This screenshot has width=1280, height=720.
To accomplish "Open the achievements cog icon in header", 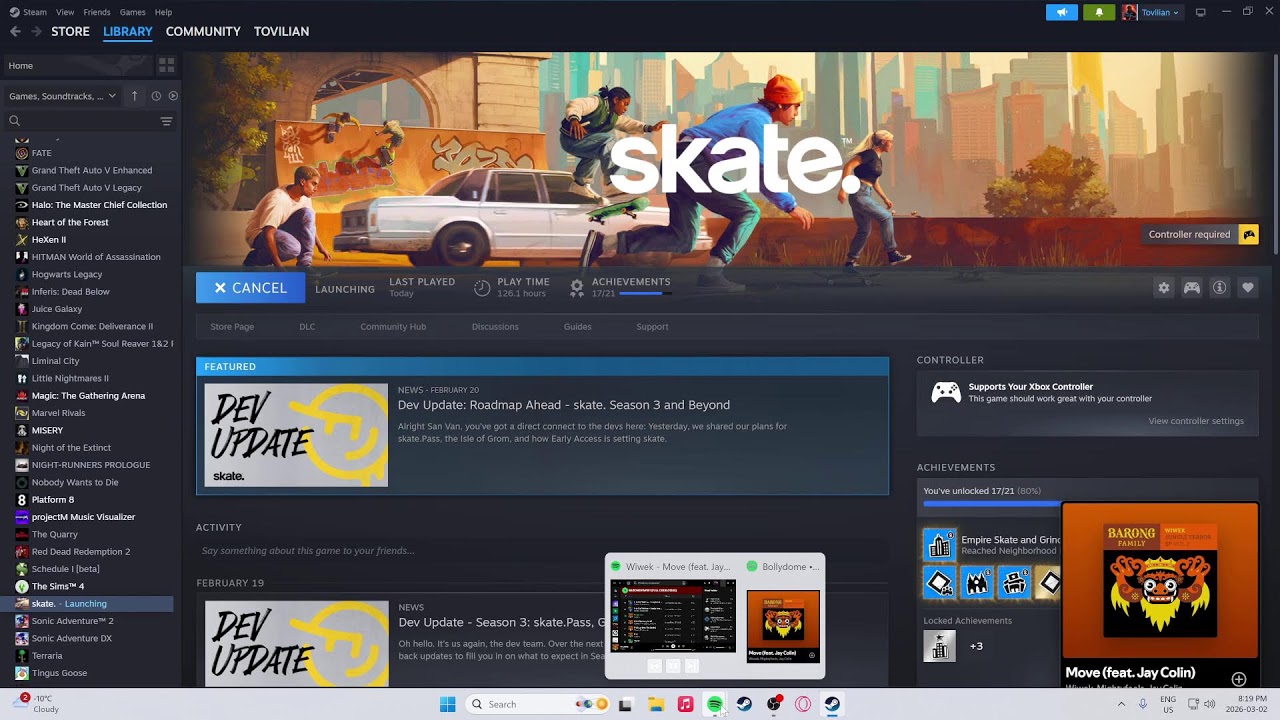I will [577, 288].
